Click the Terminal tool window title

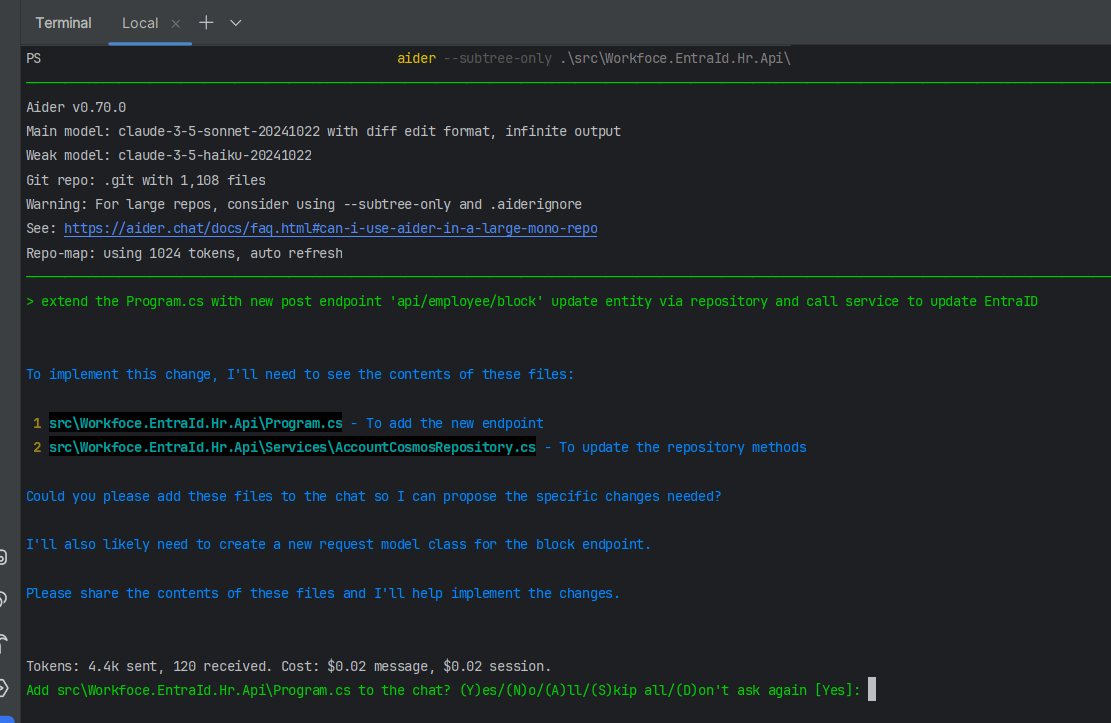click(x=63, y=22)
